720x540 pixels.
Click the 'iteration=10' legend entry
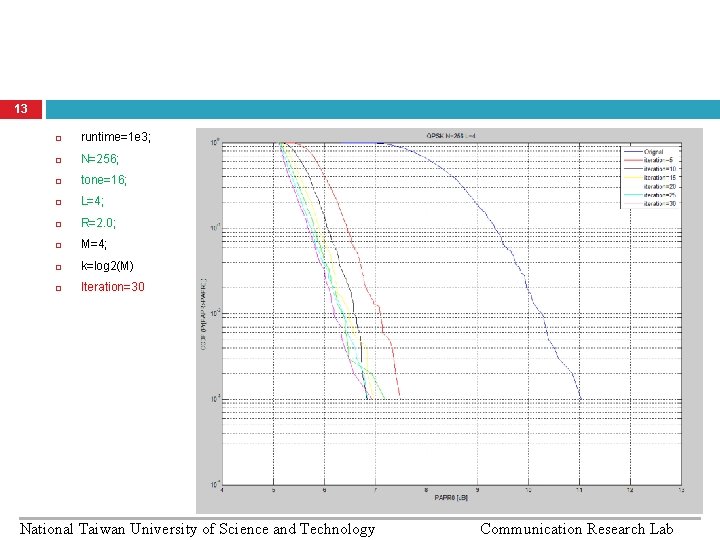click(x=650, y=169)
